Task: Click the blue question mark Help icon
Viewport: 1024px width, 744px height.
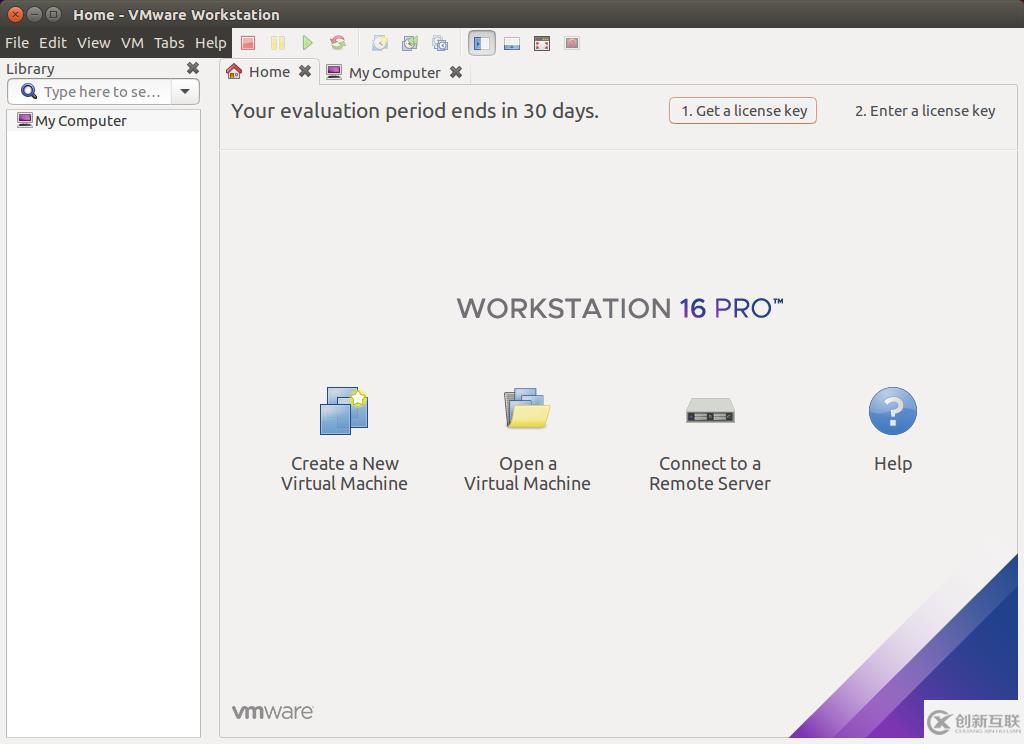Action: (893, 411)
